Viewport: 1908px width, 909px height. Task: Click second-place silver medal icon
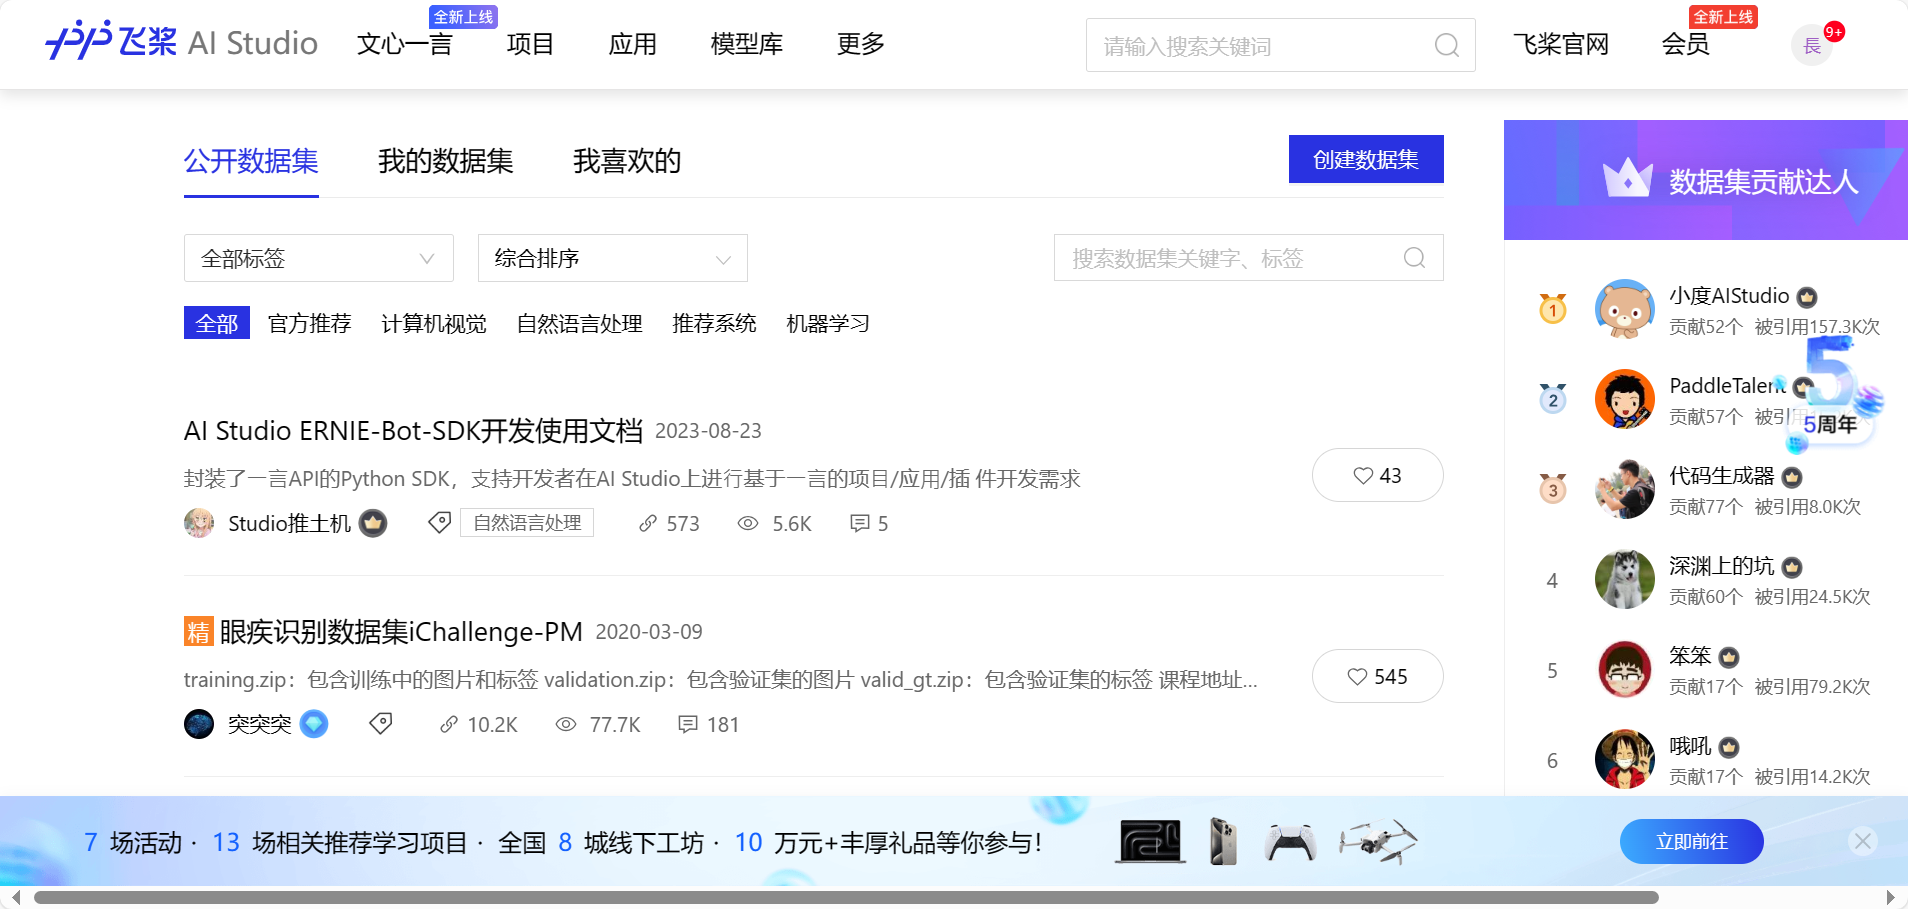pyautogui.click(x=1552, y=399)
